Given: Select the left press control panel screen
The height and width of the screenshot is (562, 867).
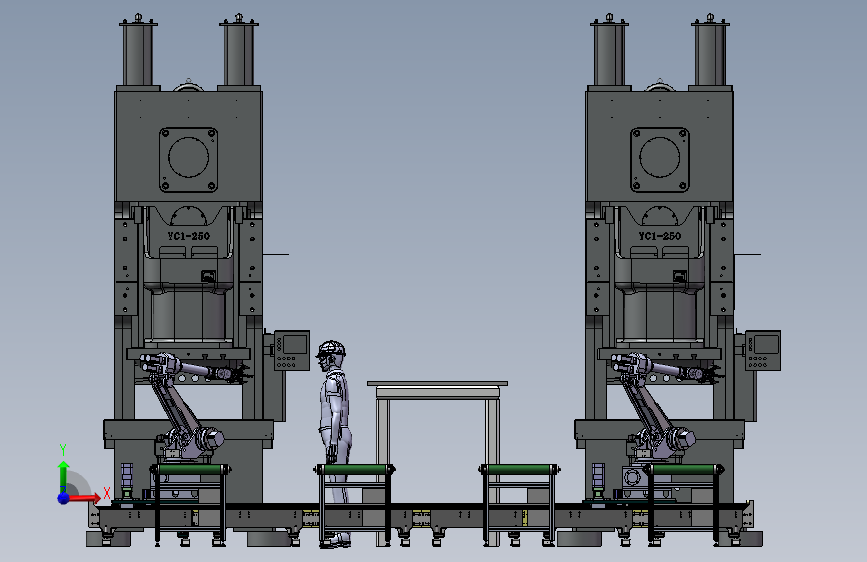Looking at the screenshot, I should click(295, 344).
